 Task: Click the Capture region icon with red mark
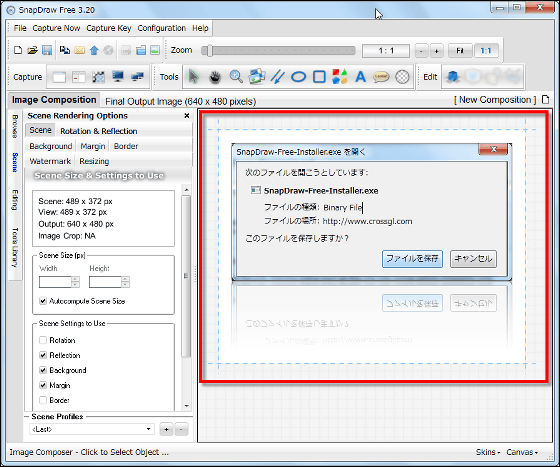click(79, 77)
